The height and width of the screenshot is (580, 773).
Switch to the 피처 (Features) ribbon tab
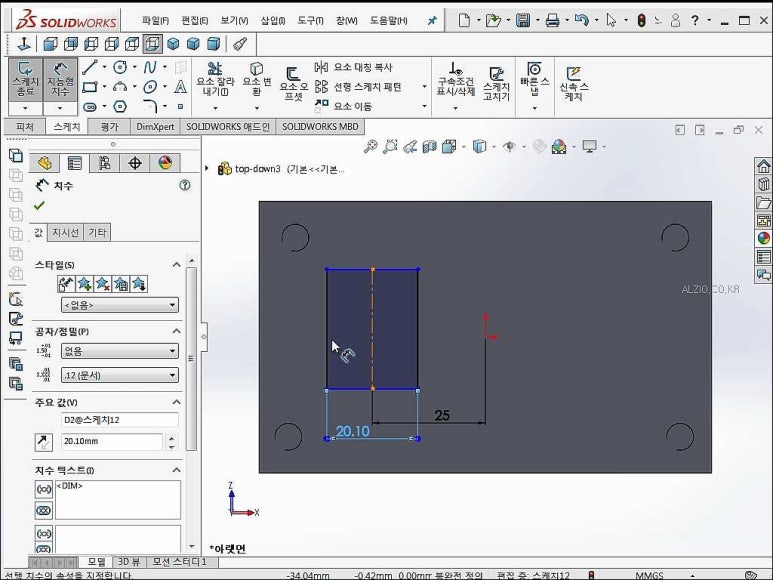tap(25, 127)
